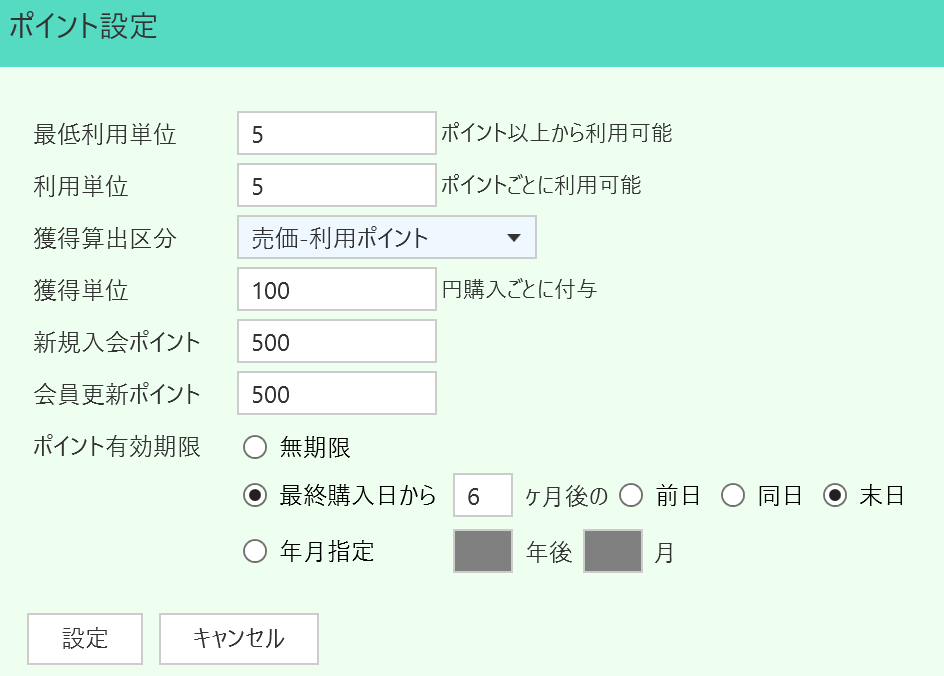
Task: Choose the 同日 radio button
Action: [x=733, y=495]
